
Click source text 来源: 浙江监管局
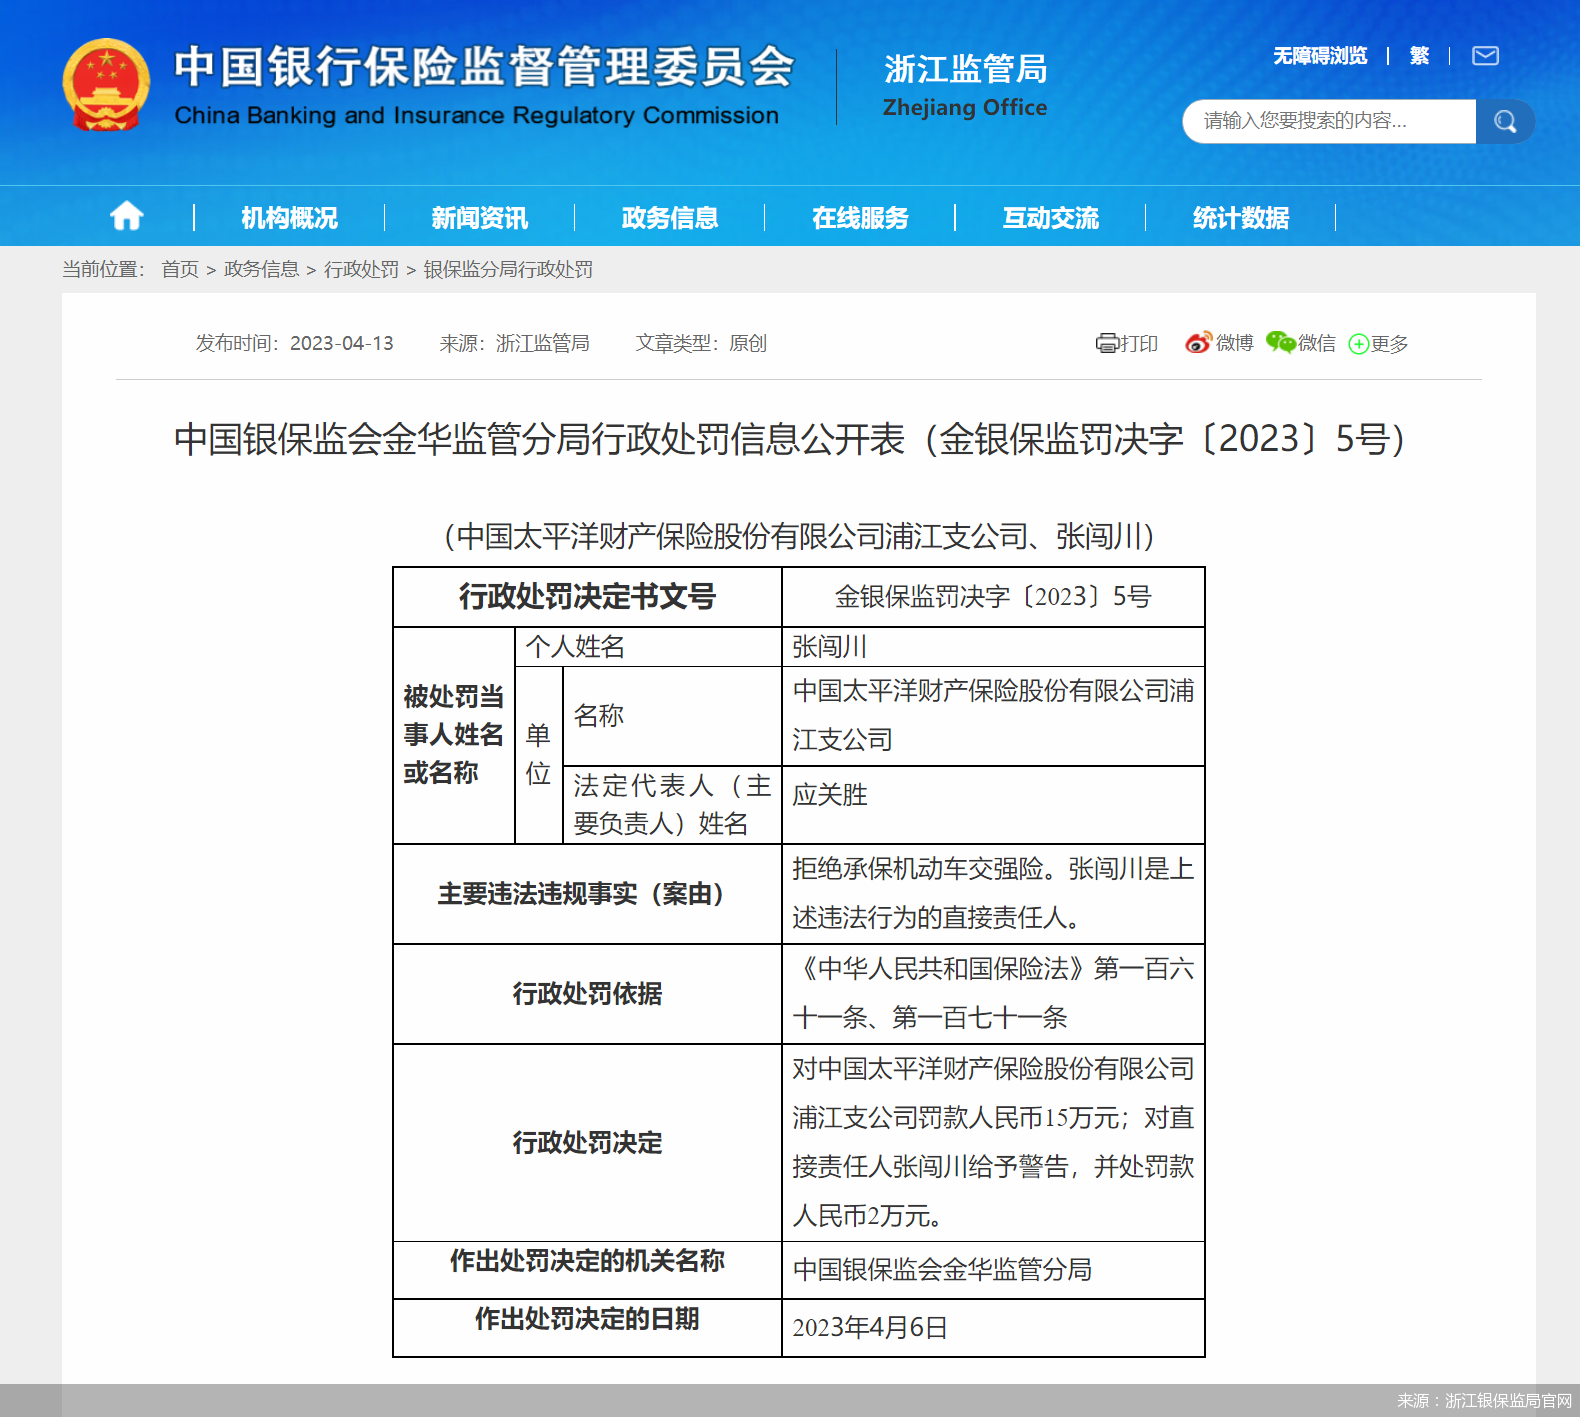click(x=514, y=343)
